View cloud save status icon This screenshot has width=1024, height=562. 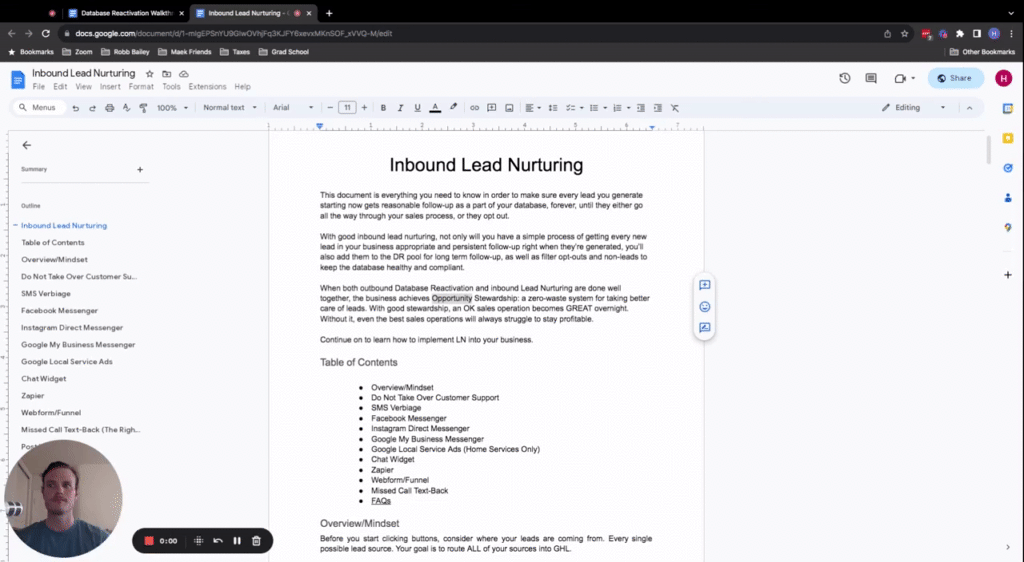(x=184, y=74)
